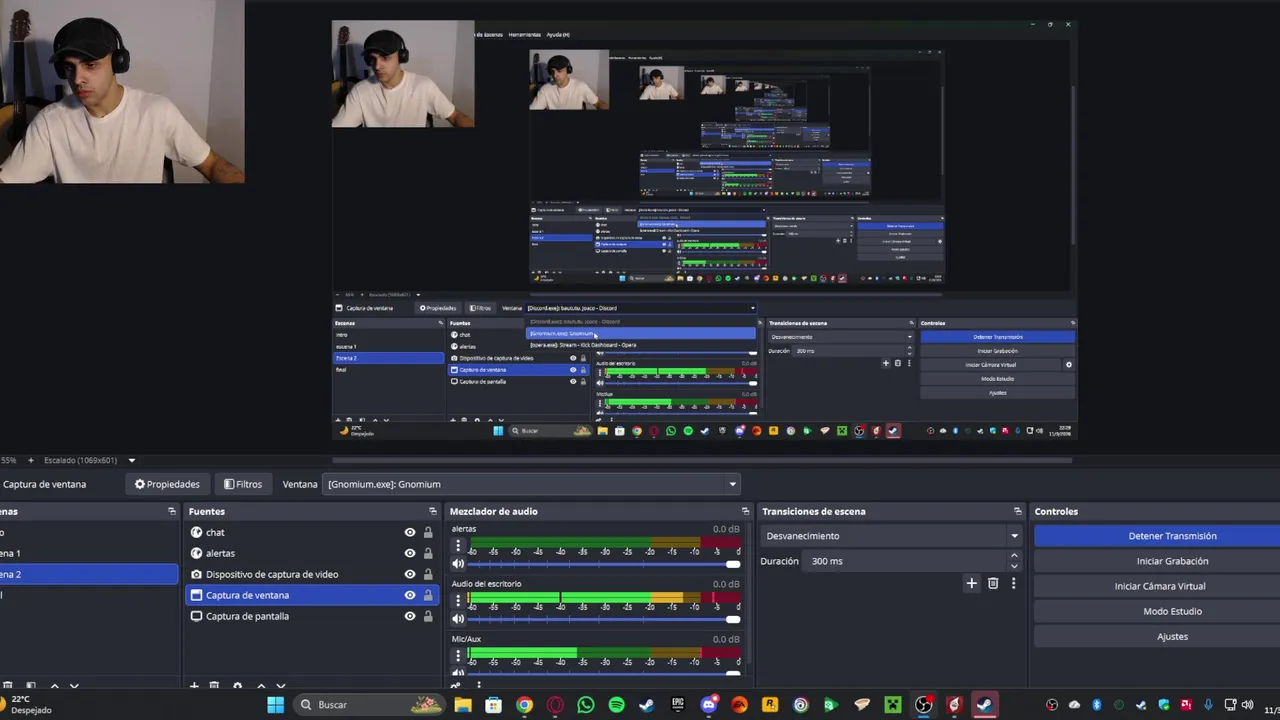The height and width of the screenshot is (720, 1280).
Task: Click the webcam image in the preview
Action: coord(122,92)
